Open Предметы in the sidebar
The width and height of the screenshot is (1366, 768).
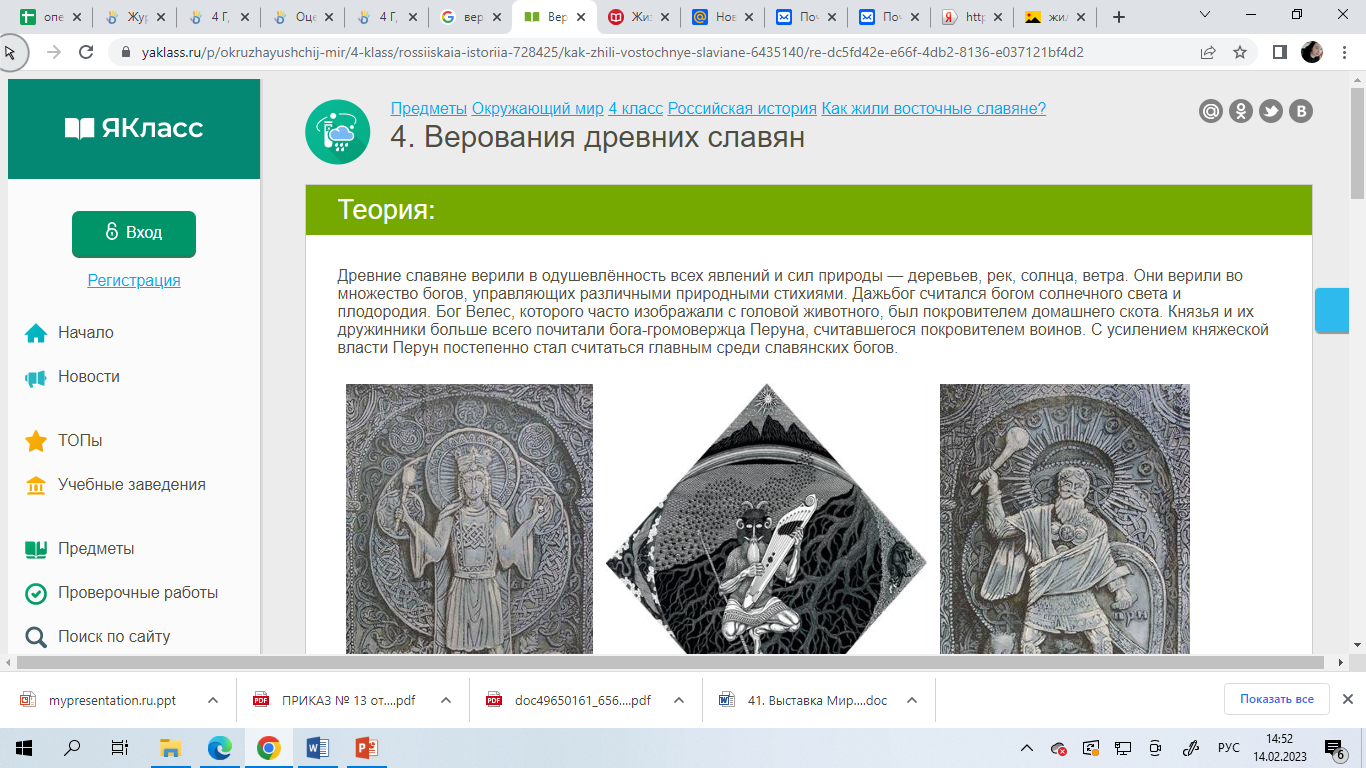96,548
